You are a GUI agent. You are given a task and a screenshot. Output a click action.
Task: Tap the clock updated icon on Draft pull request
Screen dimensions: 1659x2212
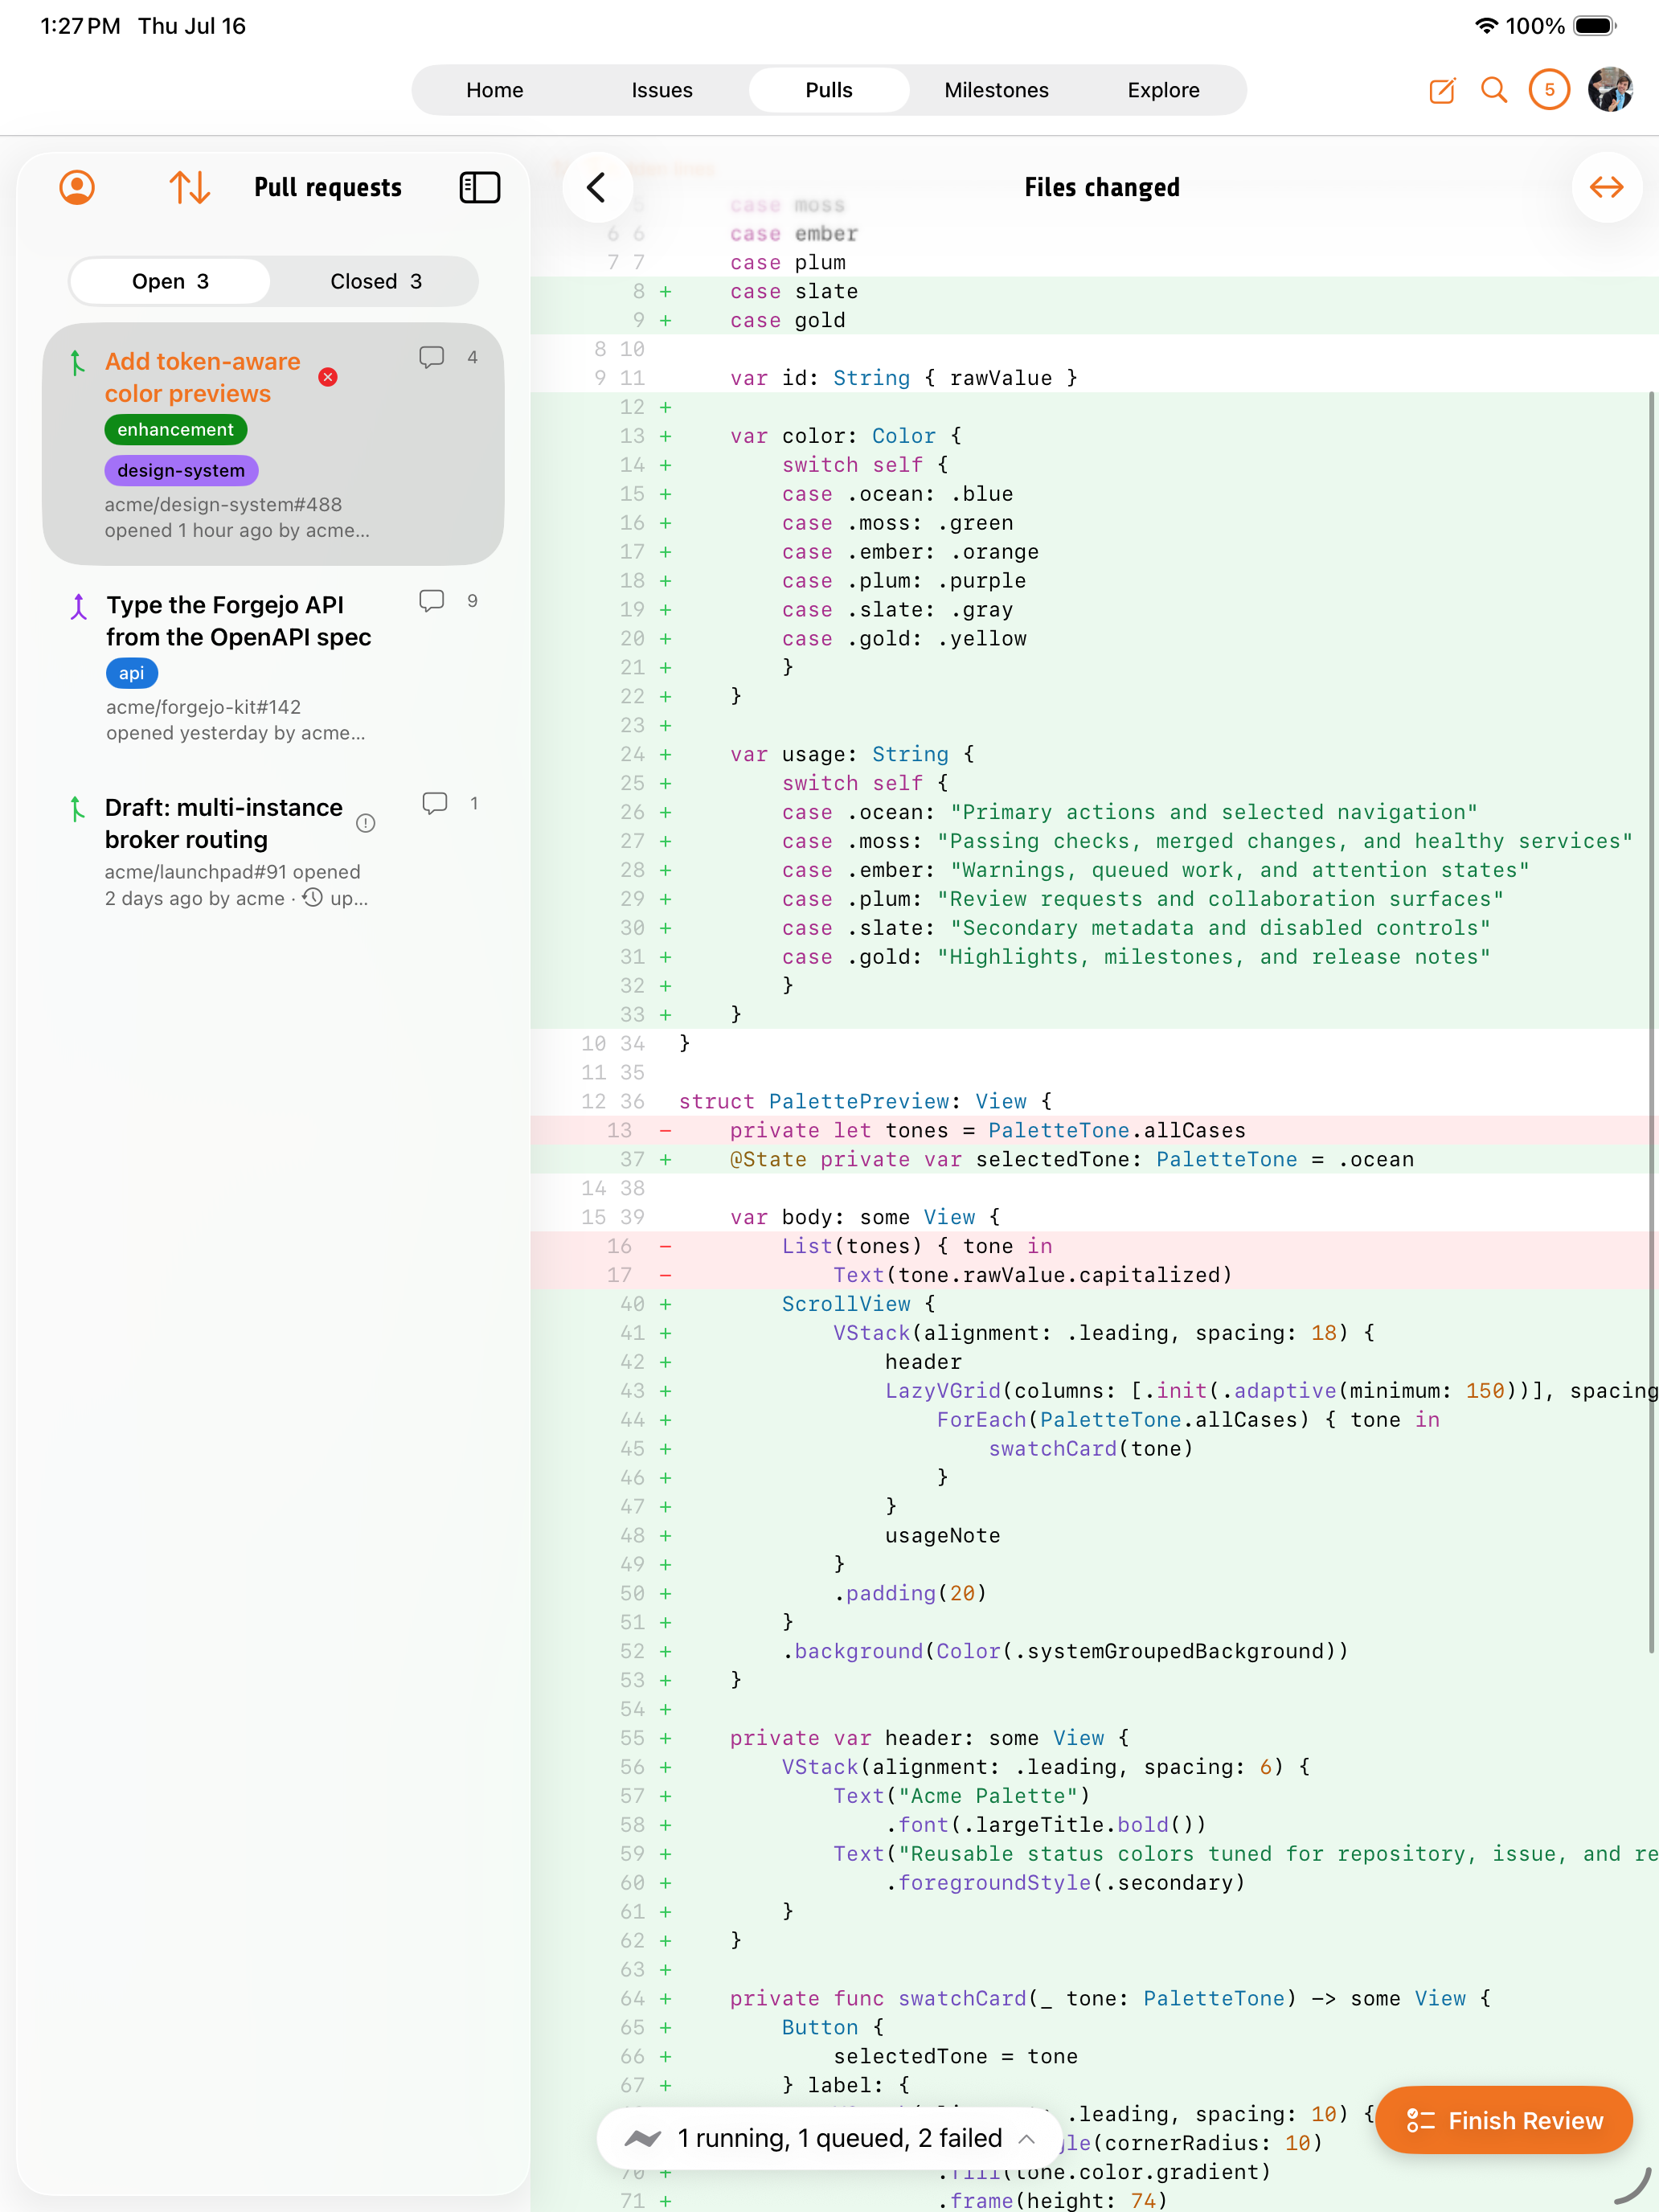point(313,897)
